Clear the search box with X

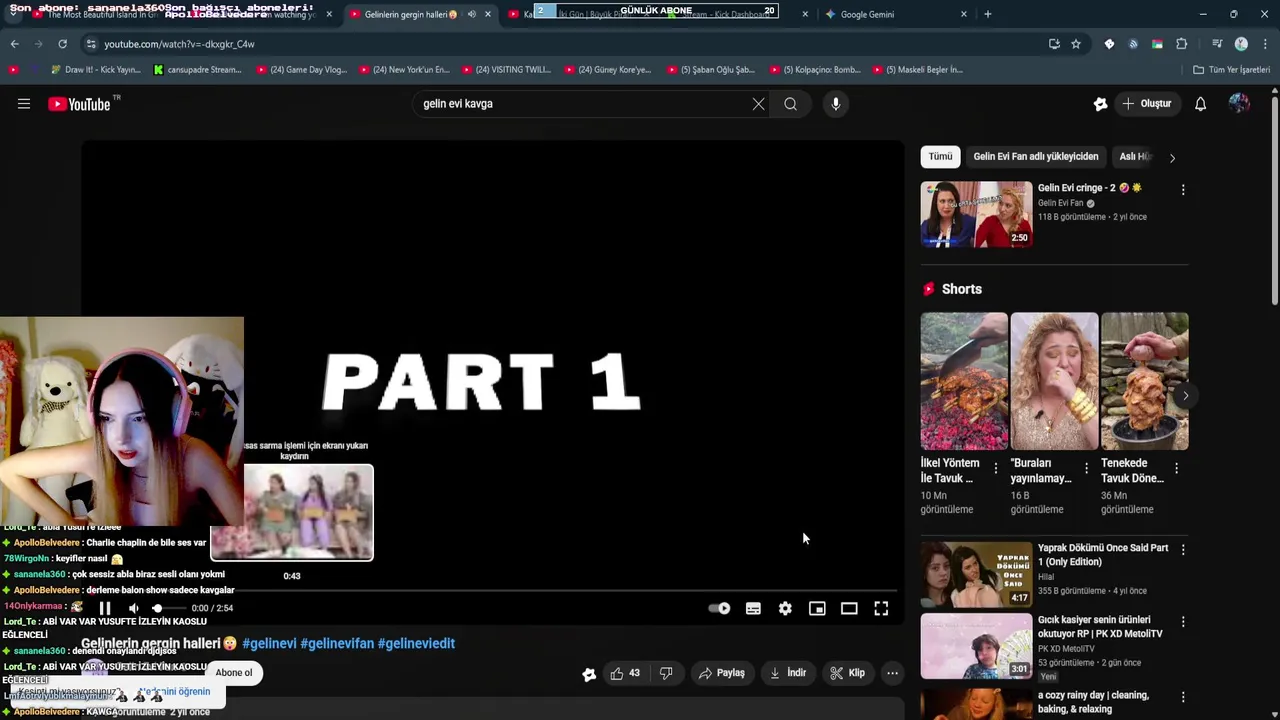click(x=758, y=104)
